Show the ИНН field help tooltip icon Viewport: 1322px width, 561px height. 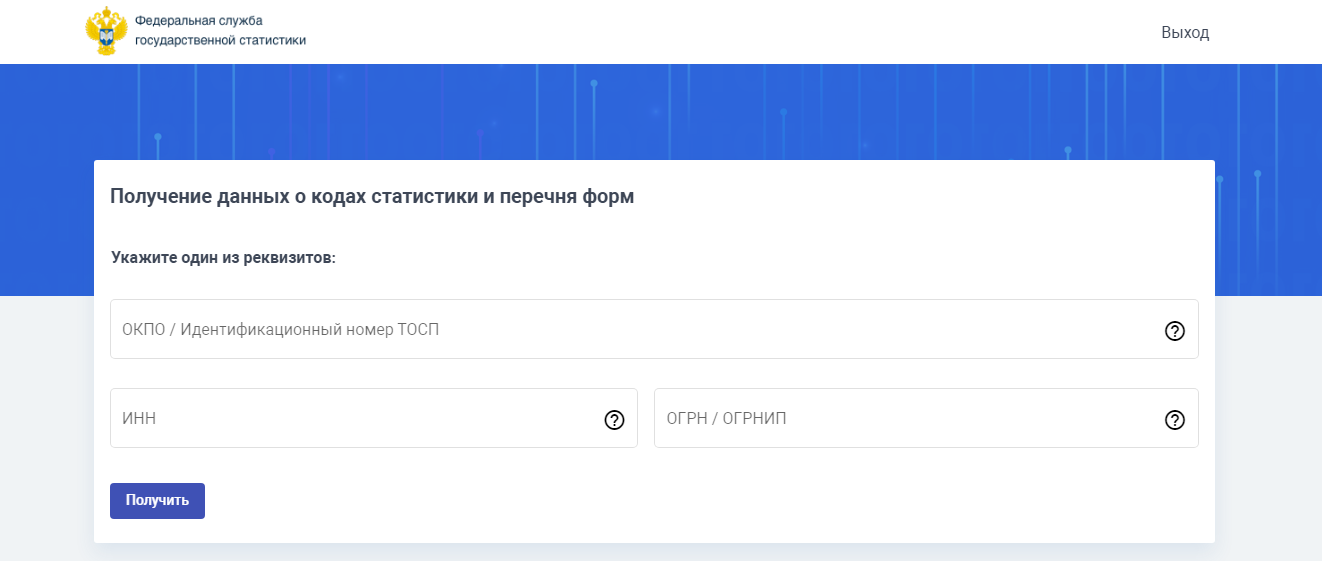tap(614, 420)
